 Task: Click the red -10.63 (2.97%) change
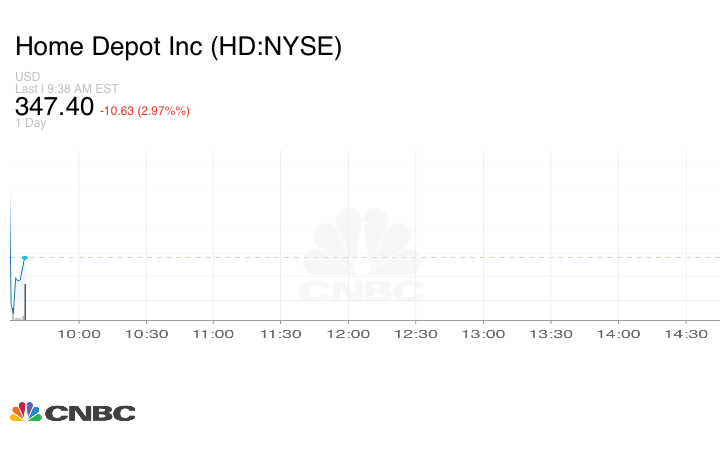click(x=145, y=110)
